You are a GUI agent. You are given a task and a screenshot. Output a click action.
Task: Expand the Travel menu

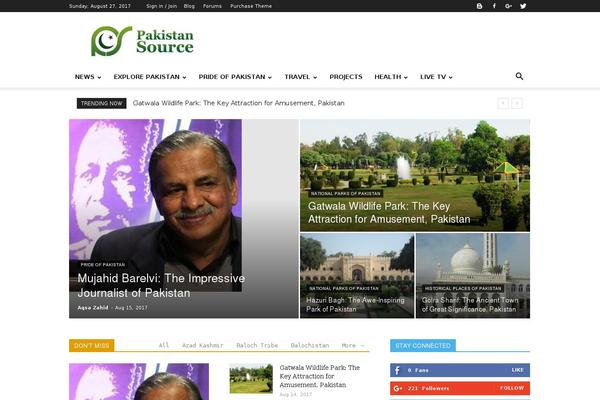[x=300, y=77]
